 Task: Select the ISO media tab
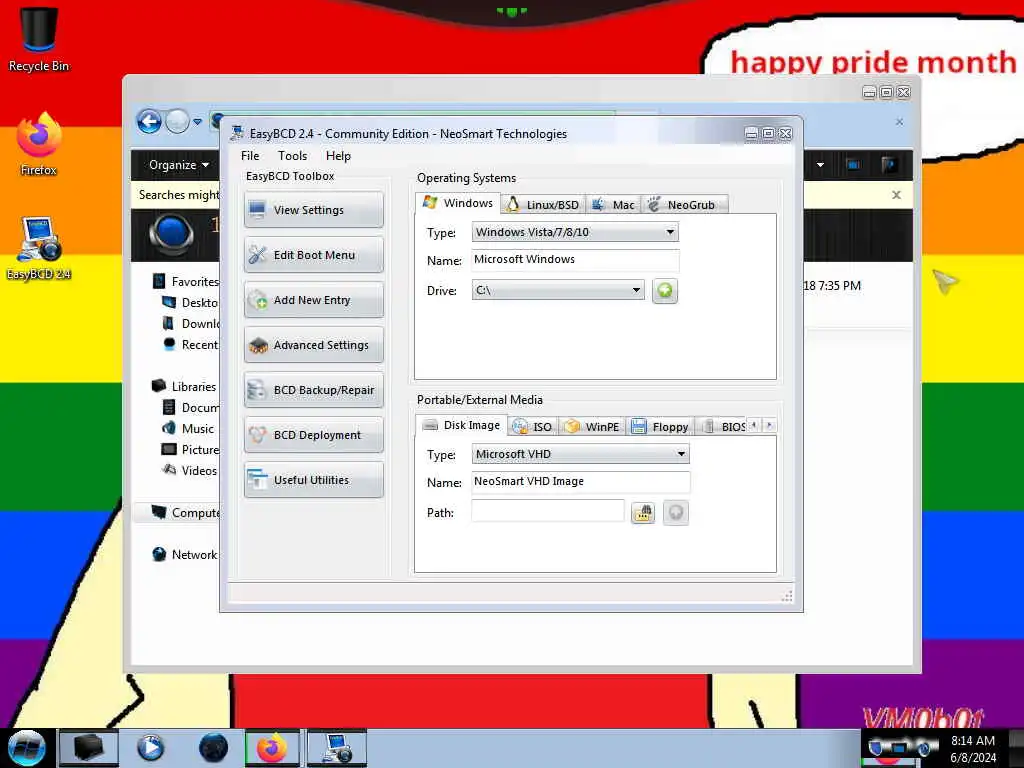click(x=533, y=426)
